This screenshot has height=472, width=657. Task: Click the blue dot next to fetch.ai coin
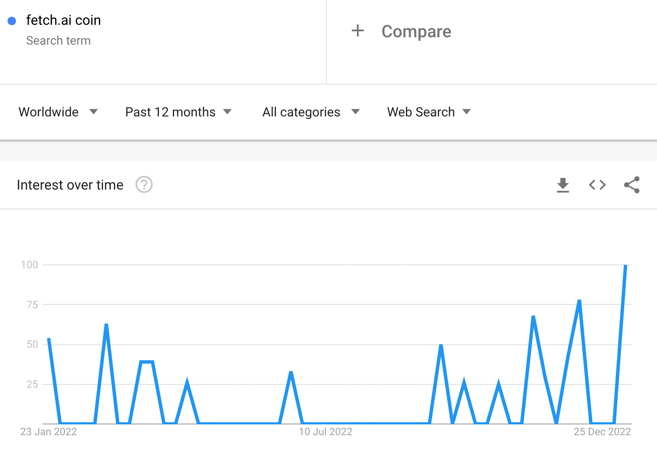click(12, 21)
